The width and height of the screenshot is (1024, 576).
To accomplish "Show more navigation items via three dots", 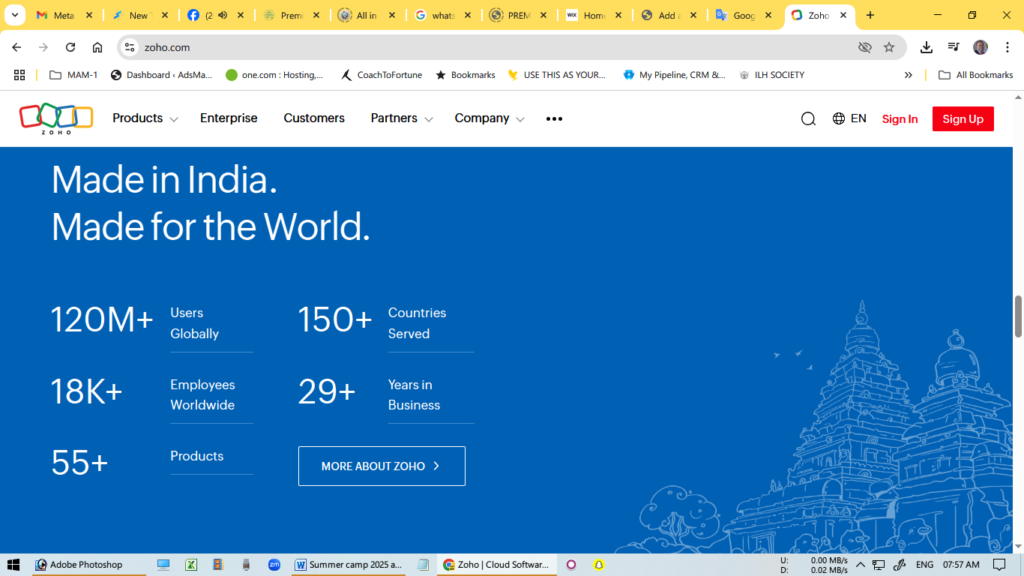I will [x=554, y=119].
